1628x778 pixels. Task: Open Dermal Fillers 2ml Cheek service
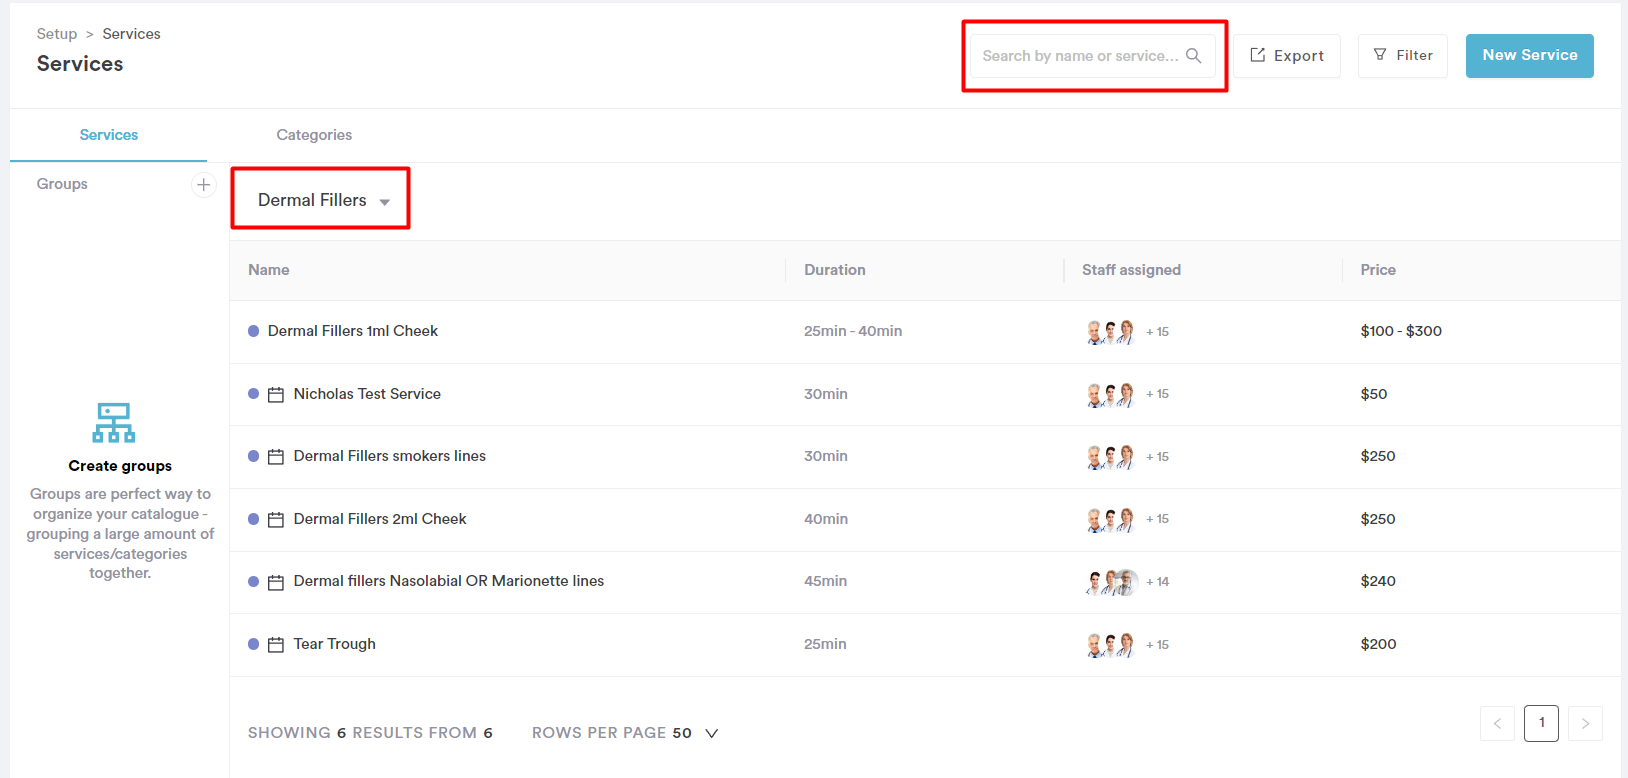pos(380,519)
